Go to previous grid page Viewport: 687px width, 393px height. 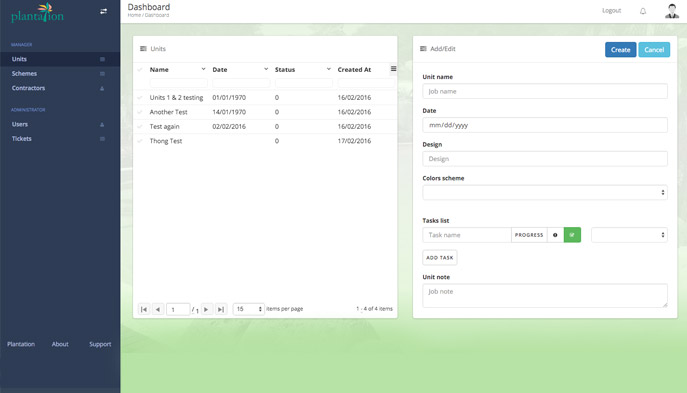tap(158, 309)
